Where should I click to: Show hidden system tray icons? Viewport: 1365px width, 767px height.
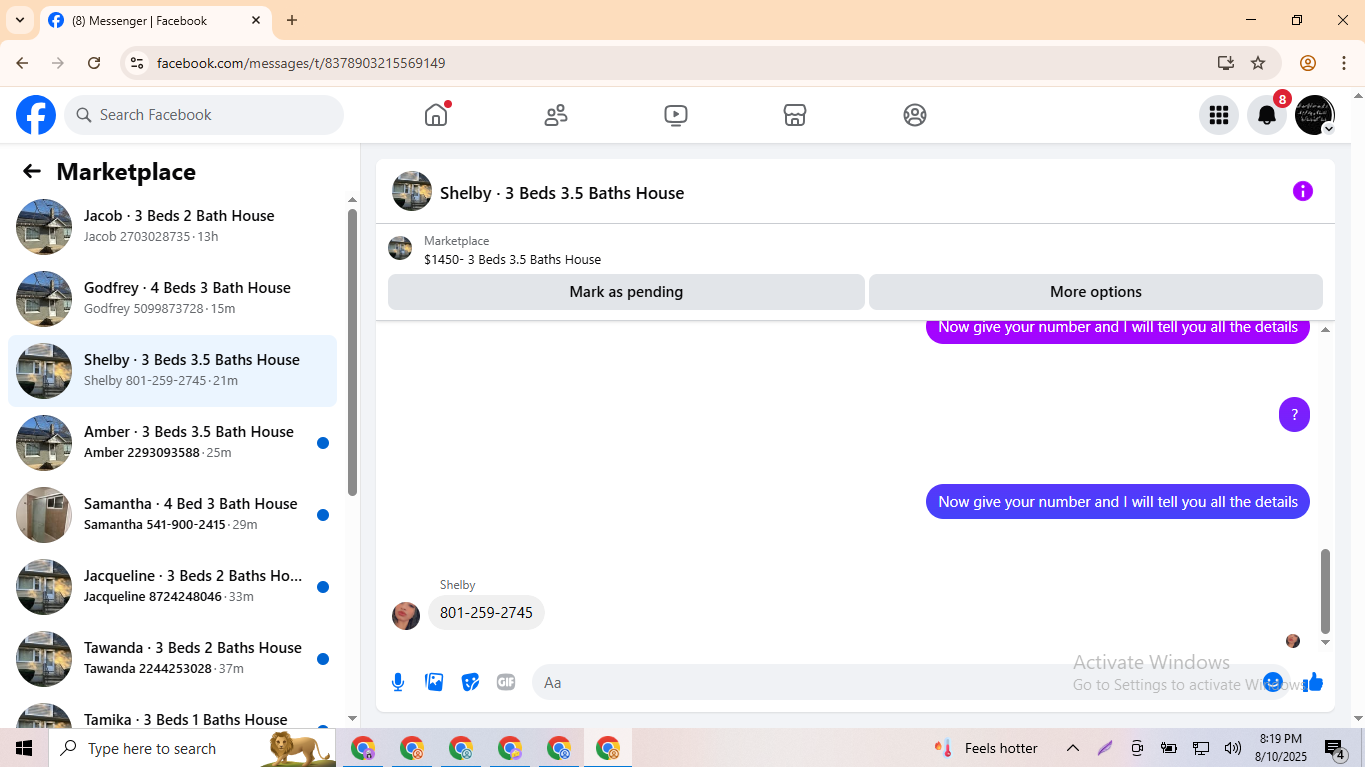[1073, 748]
